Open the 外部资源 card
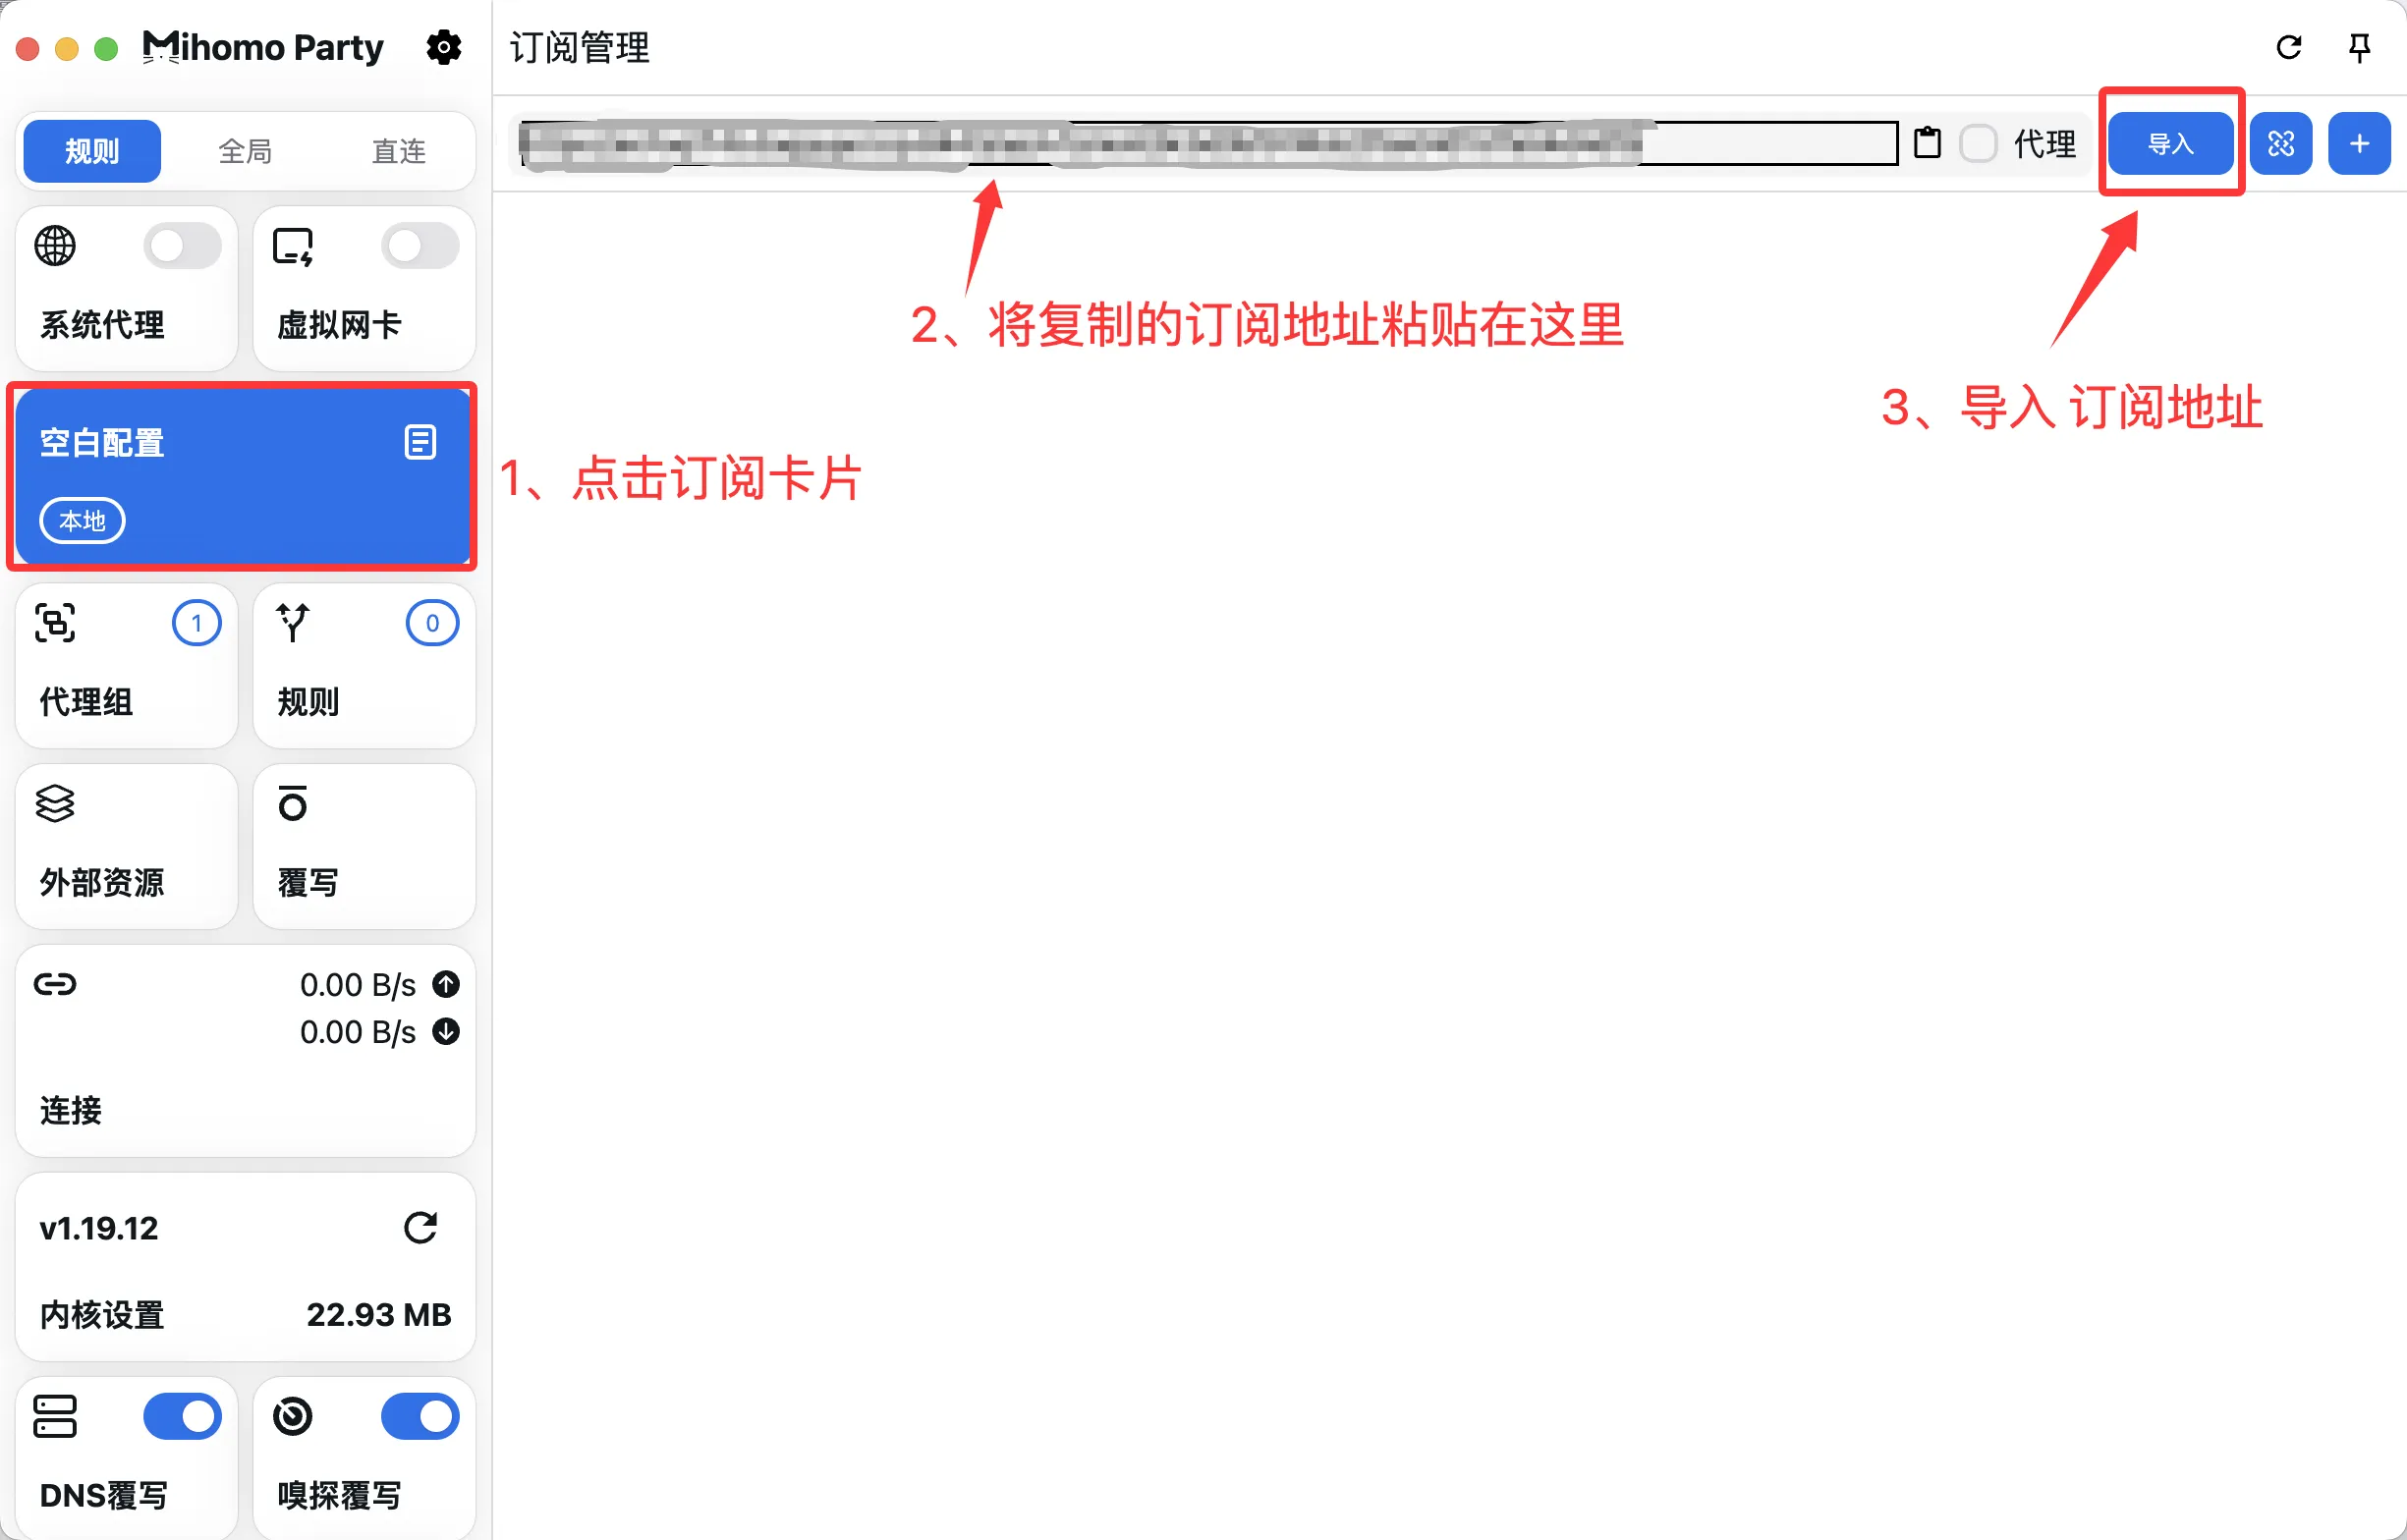The height and width of the screenshot is (1540, 2407). 127,846
